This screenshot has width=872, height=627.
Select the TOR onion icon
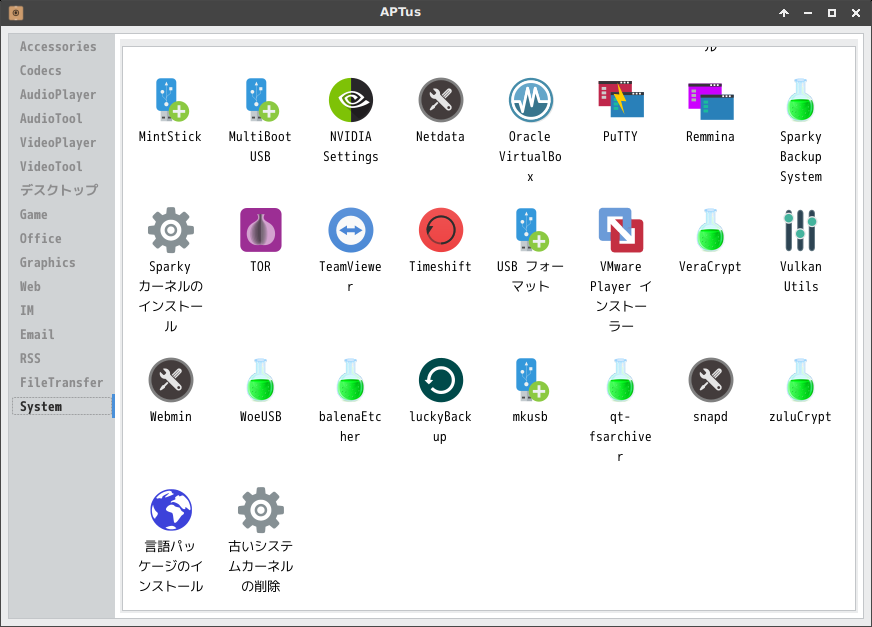click(261, 230)
